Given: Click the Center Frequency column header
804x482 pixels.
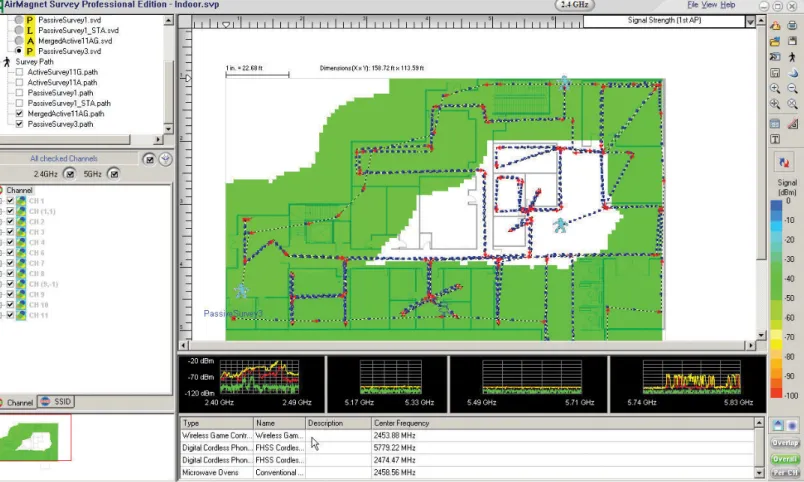Looking at the screenshot, I should [x=562, y=423].
